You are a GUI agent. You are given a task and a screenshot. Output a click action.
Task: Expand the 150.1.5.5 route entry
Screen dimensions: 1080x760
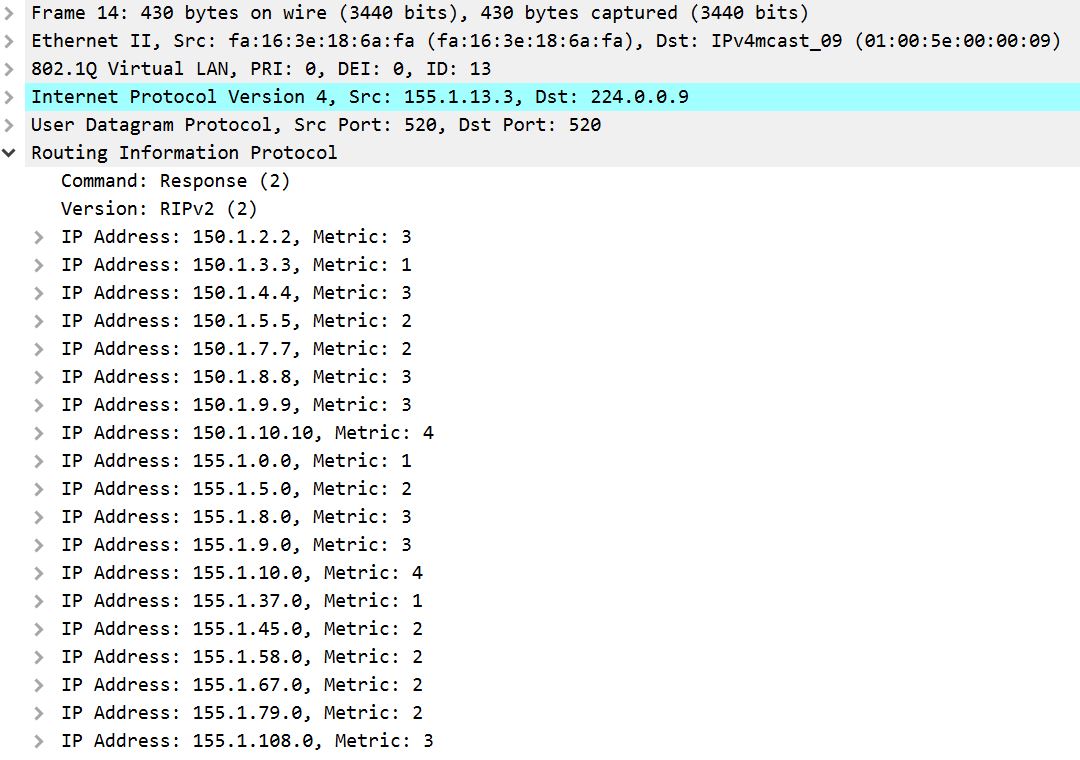tap(40, 321)
